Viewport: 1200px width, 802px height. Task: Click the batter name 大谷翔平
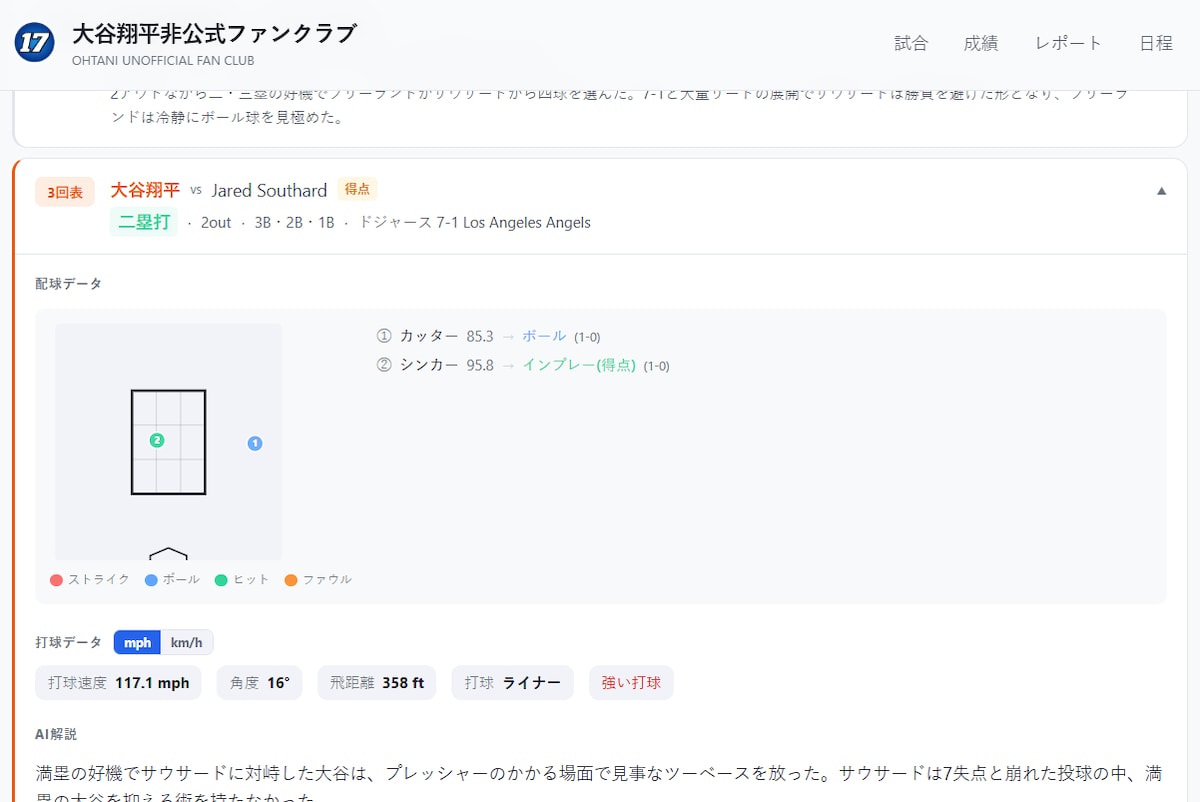coord(145,190)
